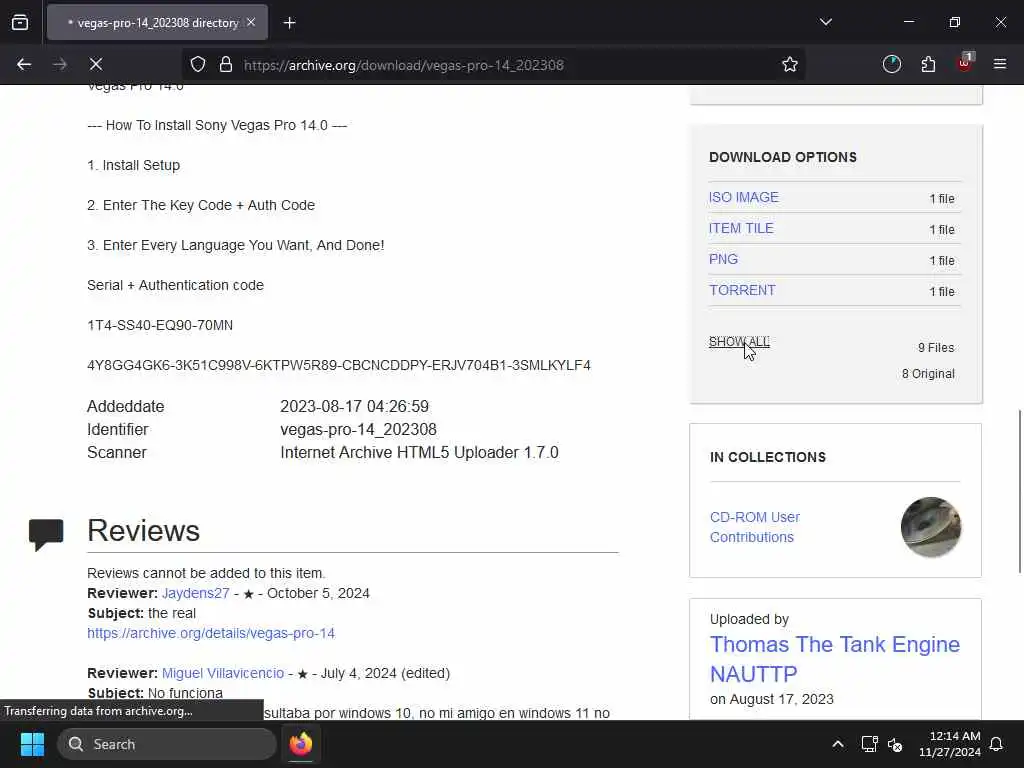Open the PNG download option
The height and width of the screenshot is (768, 1024).
pos(724,259)
